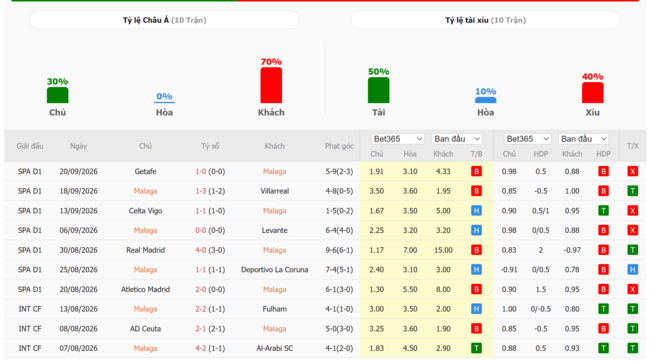Click green T/X badge in Villarreal row

[x=633, y=191]
